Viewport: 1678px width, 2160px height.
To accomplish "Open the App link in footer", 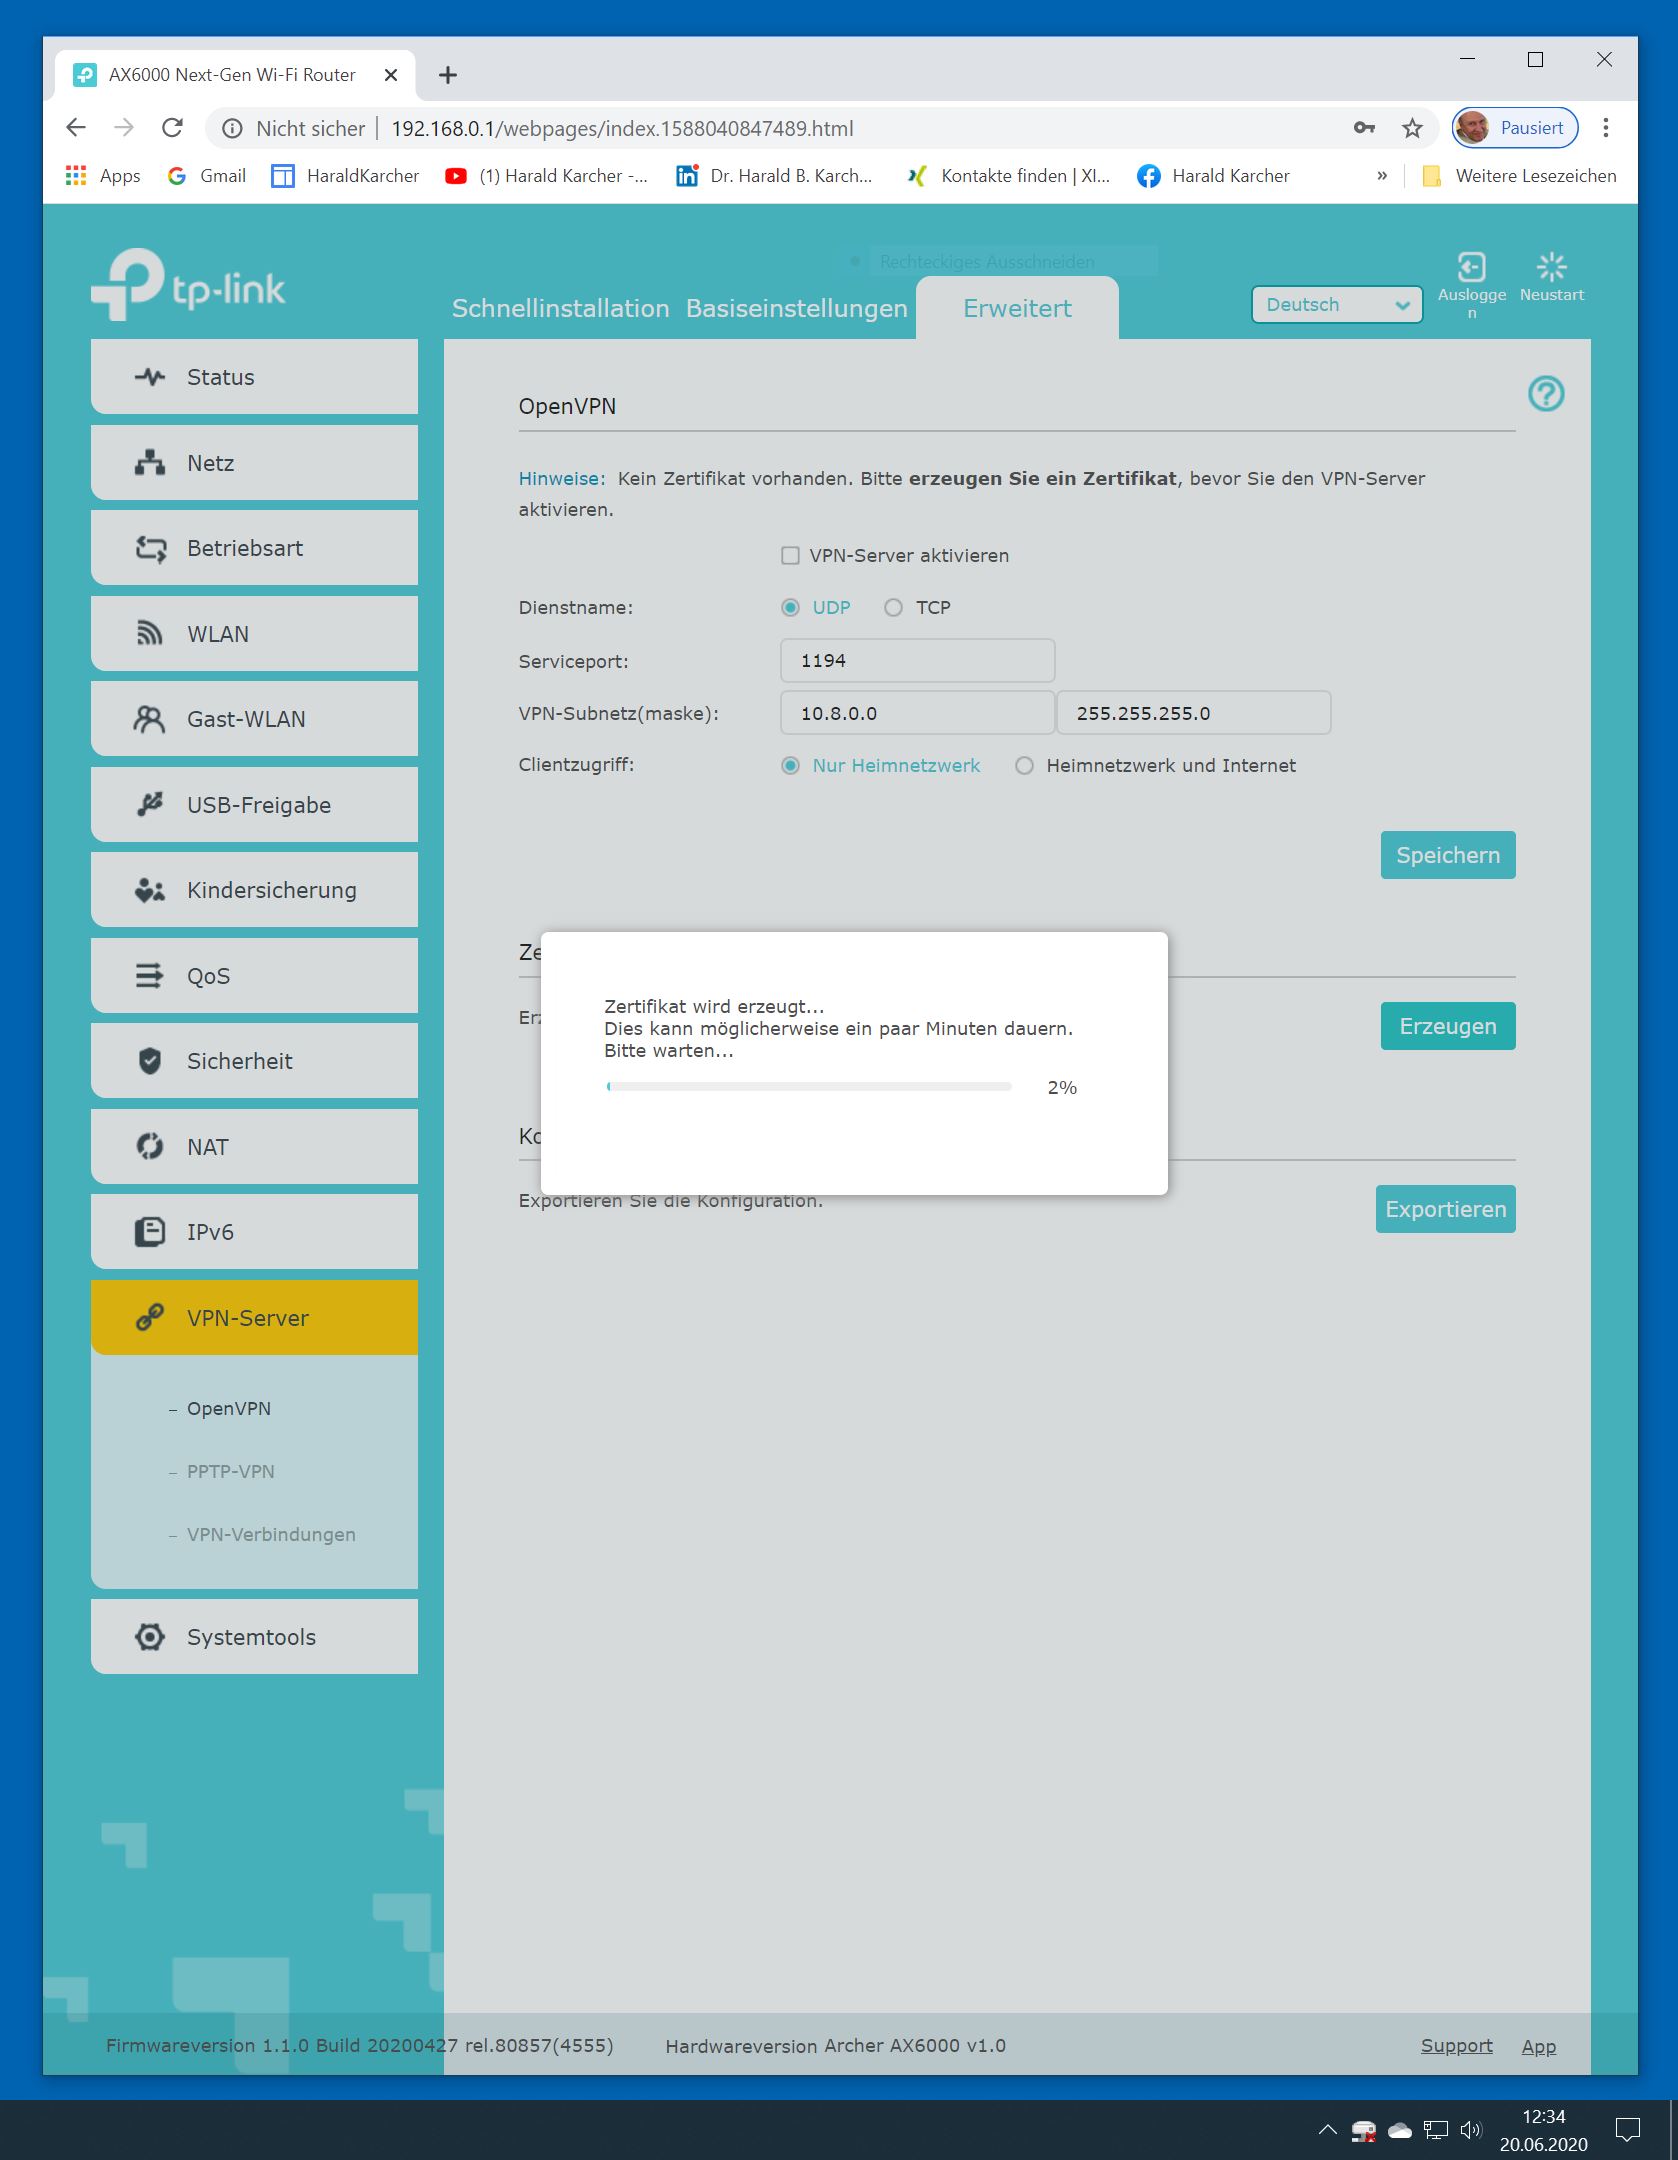I will pyautogui.click(x=1539, y=2047).
